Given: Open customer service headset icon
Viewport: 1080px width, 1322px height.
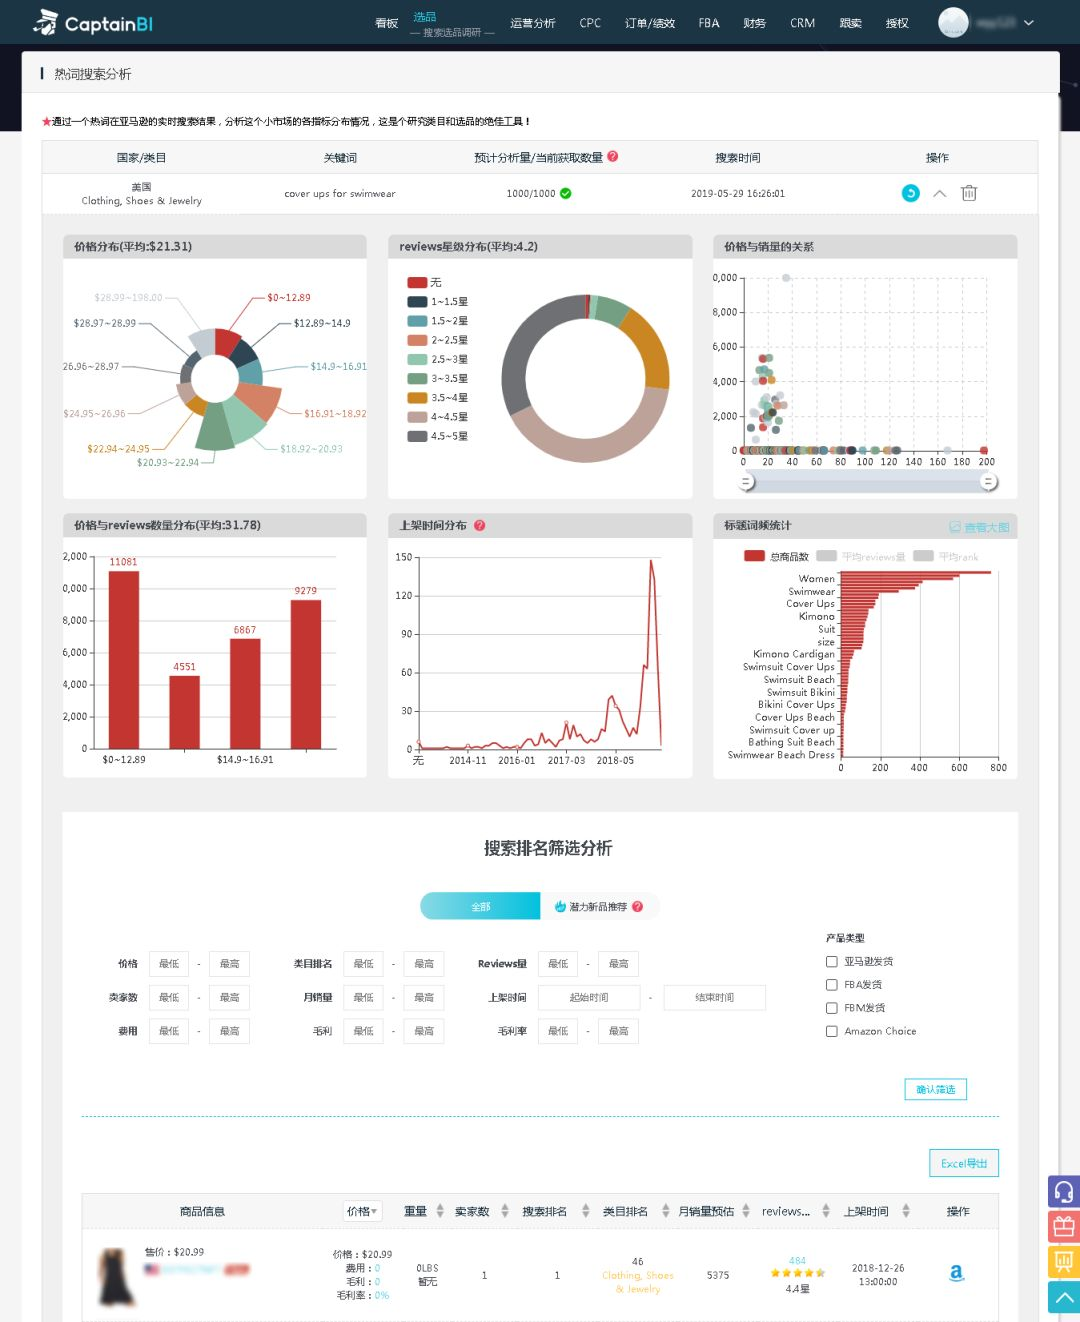Looking at the screenshot, I should click(1063, 1192).
